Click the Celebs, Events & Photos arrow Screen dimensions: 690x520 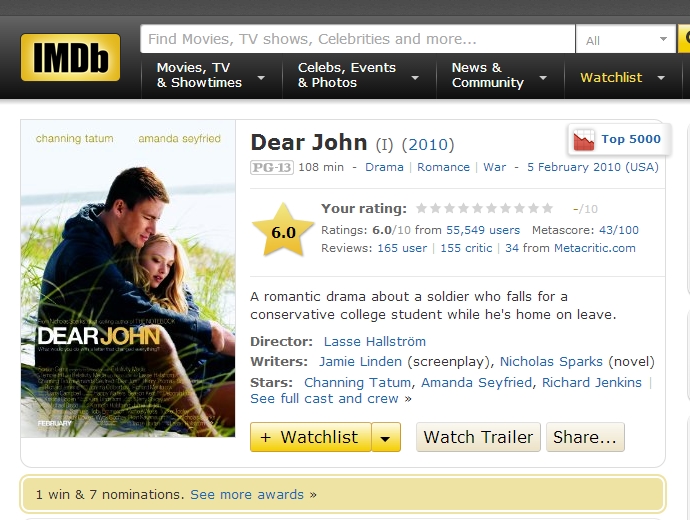tap(415, 78)
